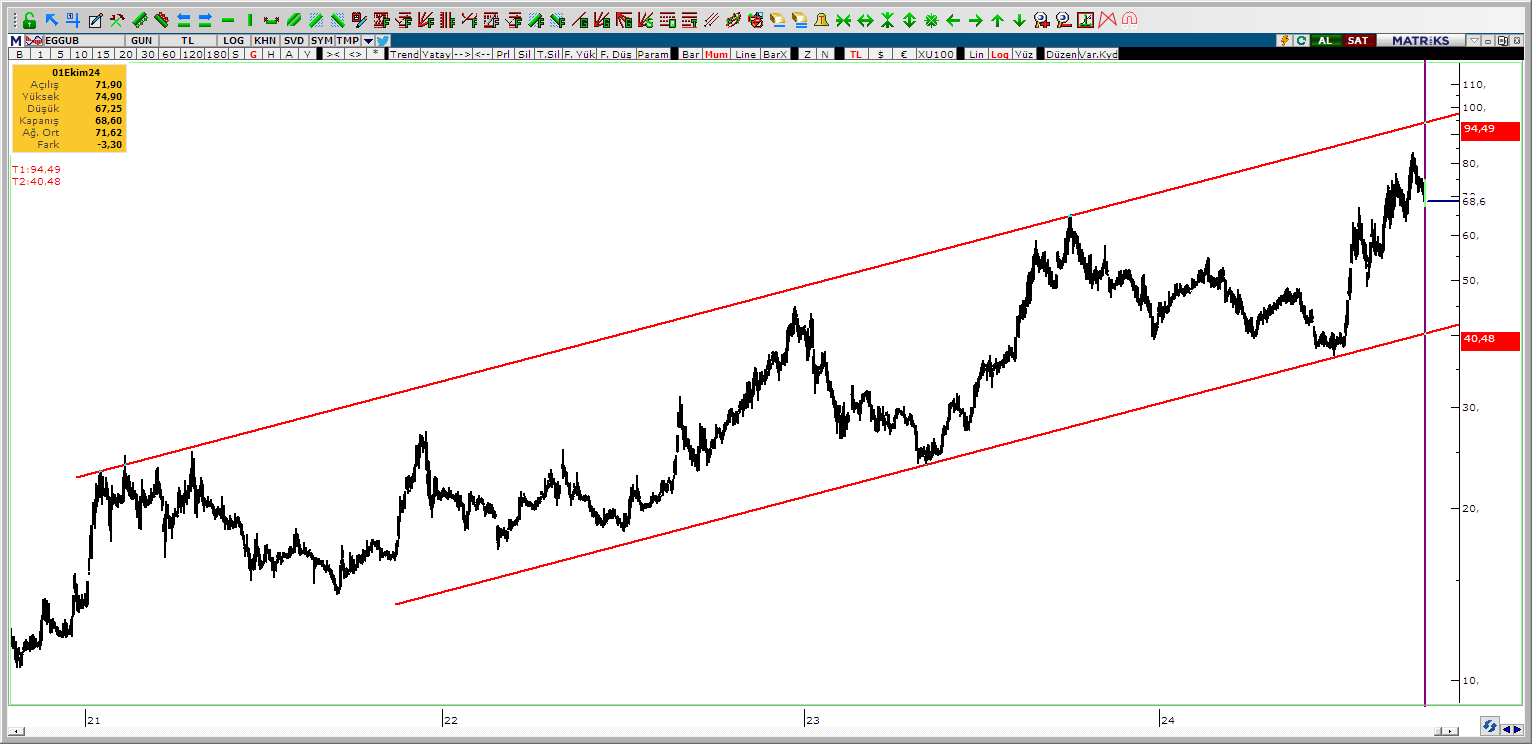Open the TL currency selector in header
1532x744 pixels.
(188, 40)
